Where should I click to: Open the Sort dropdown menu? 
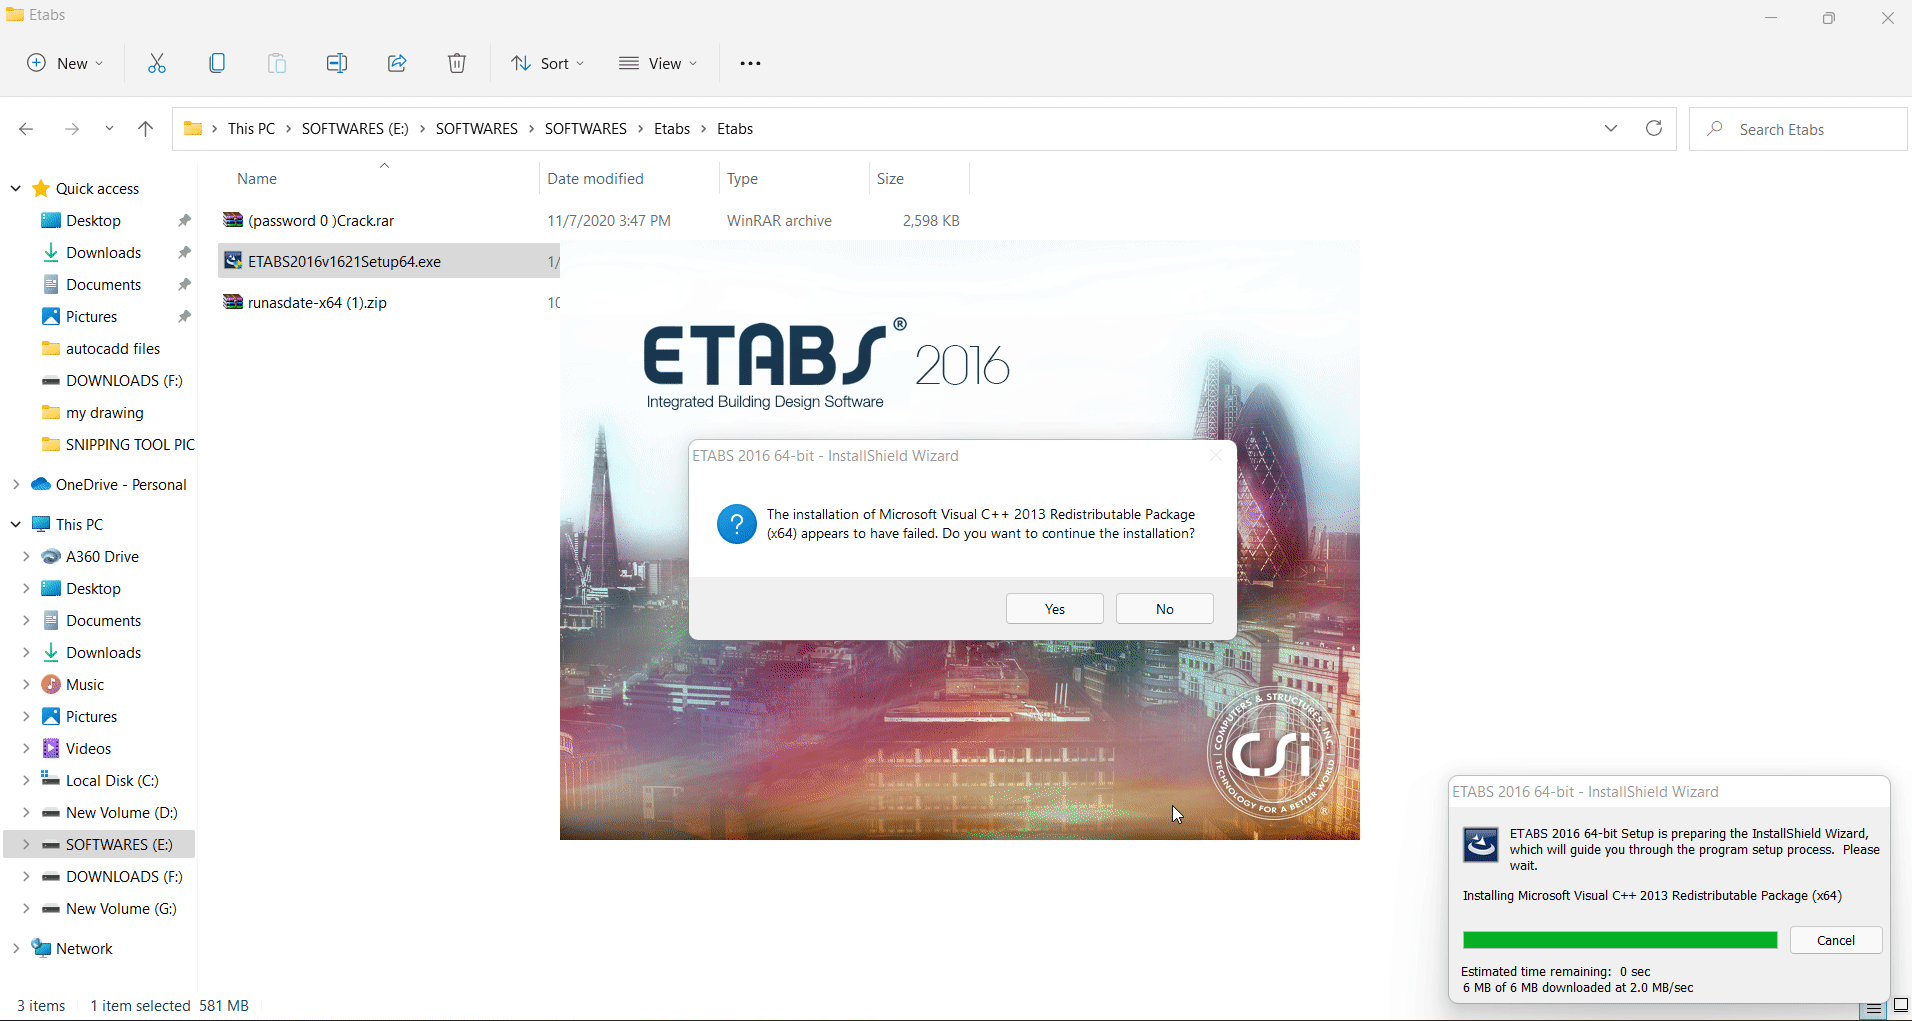tap(547, 63)
